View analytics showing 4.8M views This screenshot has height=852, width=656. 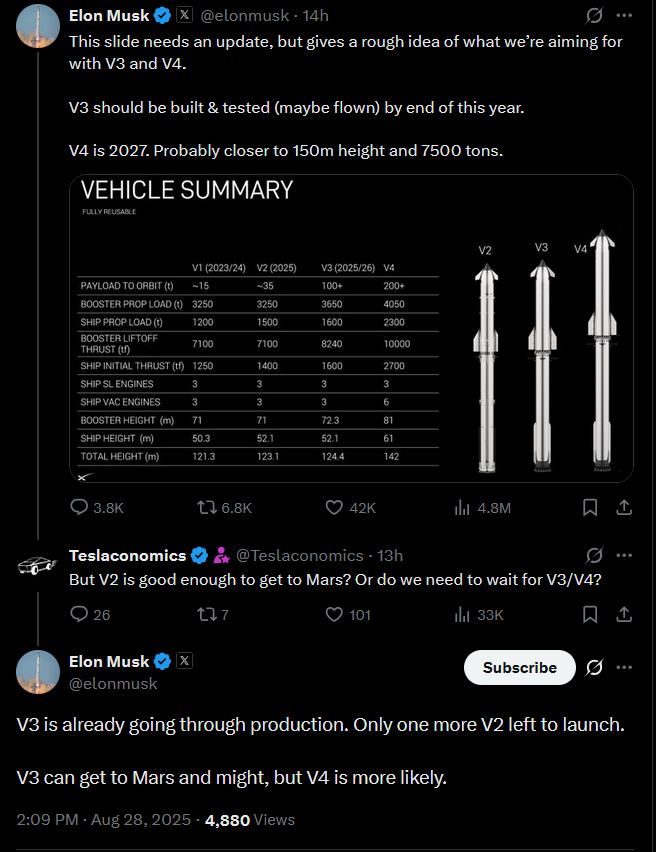(462, 507)
